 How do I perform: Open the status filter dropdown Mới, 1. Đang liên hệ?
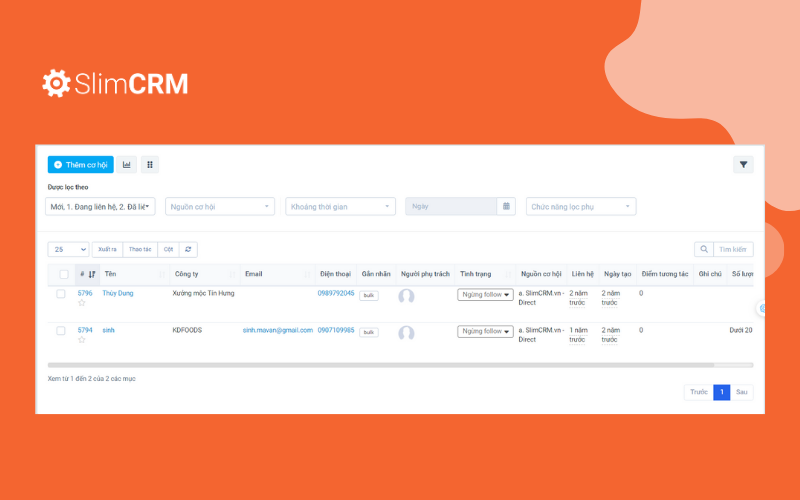click(x=100, y=207)
